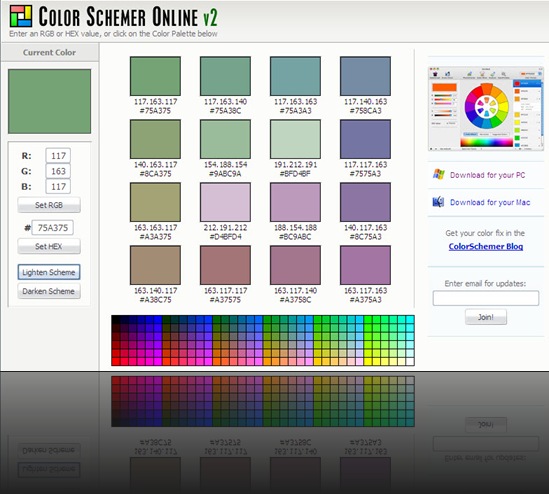This screenshot has height=494, width=549.
Task: Open the Download for your PC link
Action: [487, 175]
